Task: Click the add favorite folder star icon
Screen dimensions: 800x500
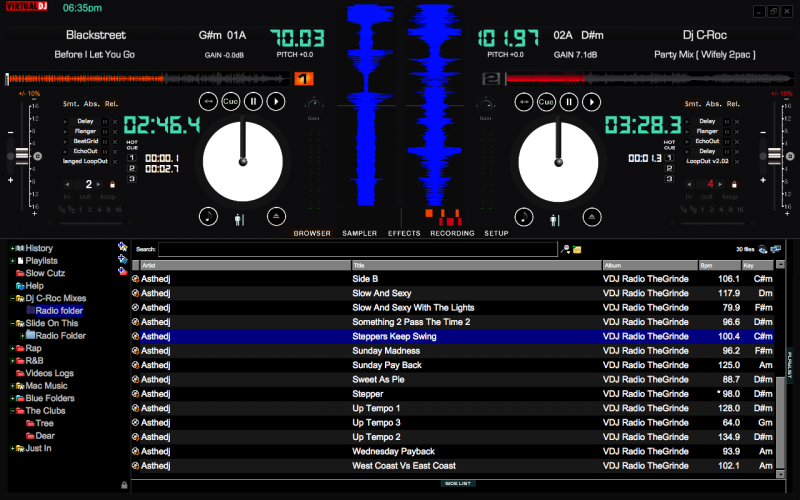Action: point(122,247)
